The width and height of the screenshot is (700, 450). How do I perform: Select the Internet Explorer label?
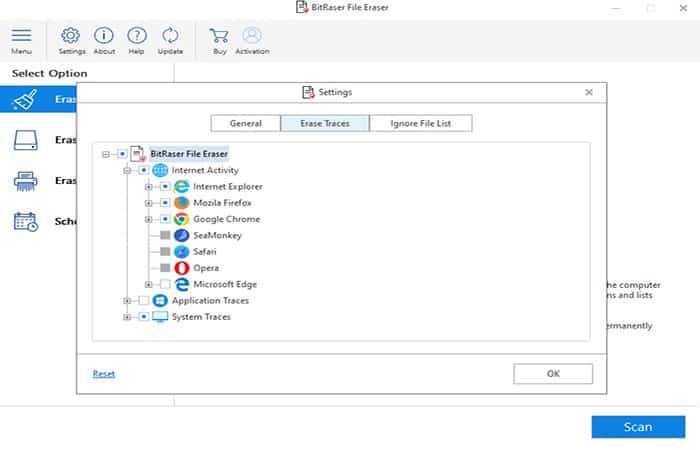(228, 187)
